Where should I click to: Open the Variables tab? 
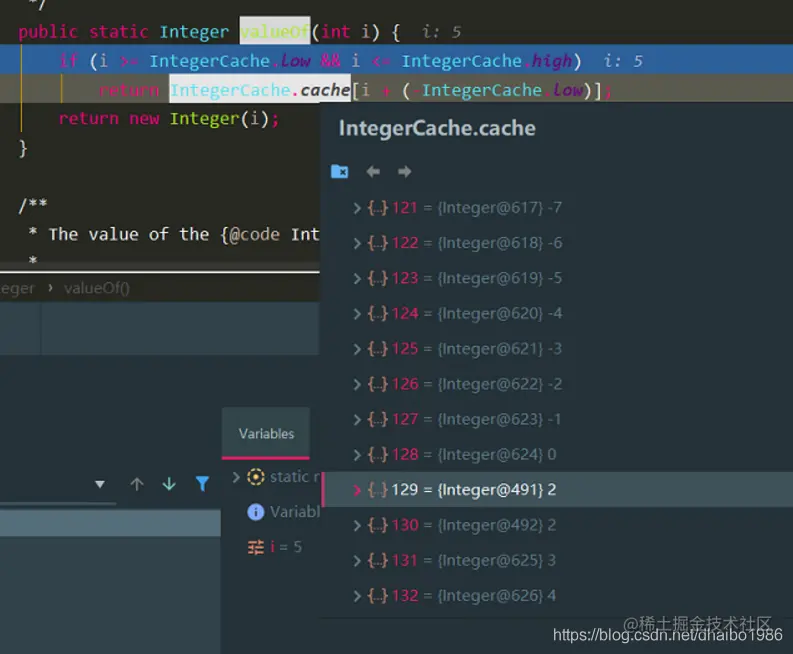click(x=266, y=433)
